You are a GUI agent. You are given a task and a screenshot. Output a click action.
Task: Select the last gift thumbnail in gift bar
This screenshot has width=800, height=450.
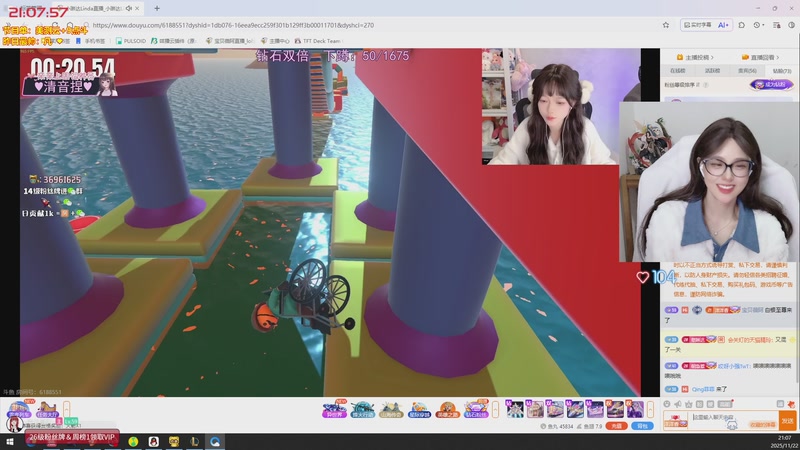635,409
